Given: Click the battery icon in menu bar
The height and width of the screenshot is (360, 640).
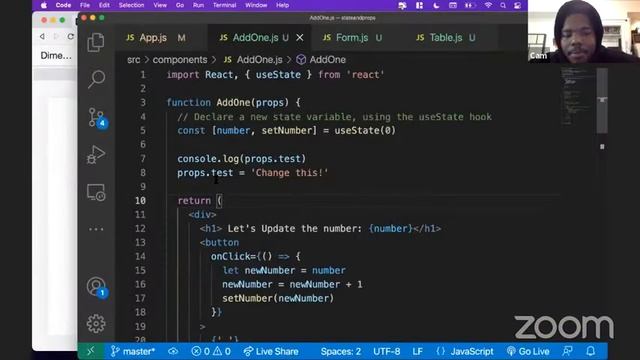Looking at the screenshot, I should tap(469, 5).
